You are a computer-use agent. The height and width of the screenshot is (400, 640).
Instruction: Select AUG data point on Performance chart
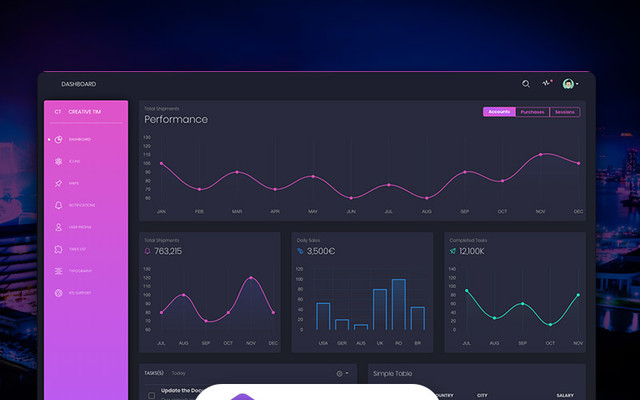point(427,198)
